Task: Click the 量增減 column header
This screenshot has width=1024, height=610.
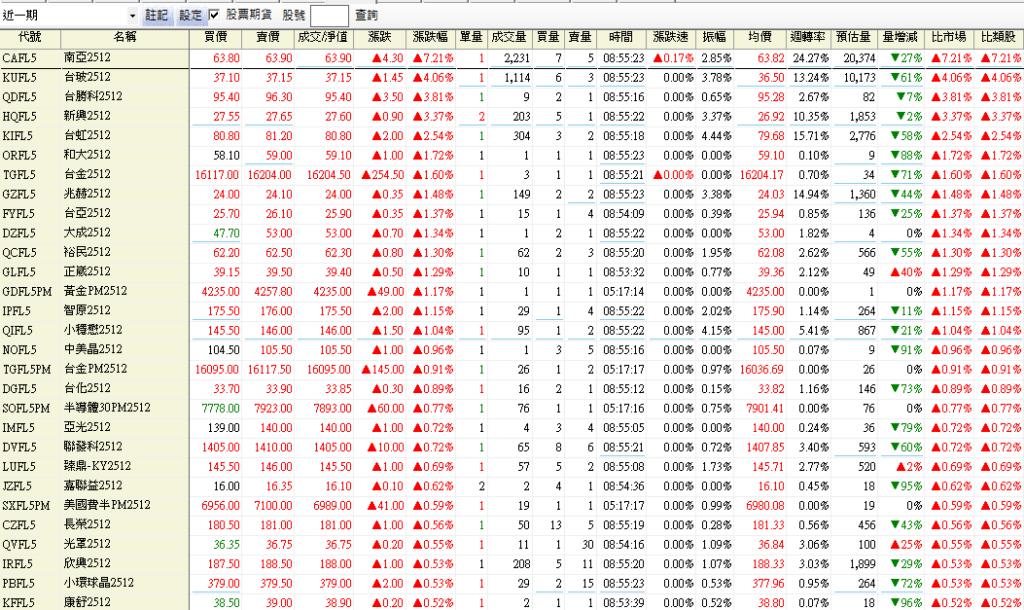Action: pos(905,37)
